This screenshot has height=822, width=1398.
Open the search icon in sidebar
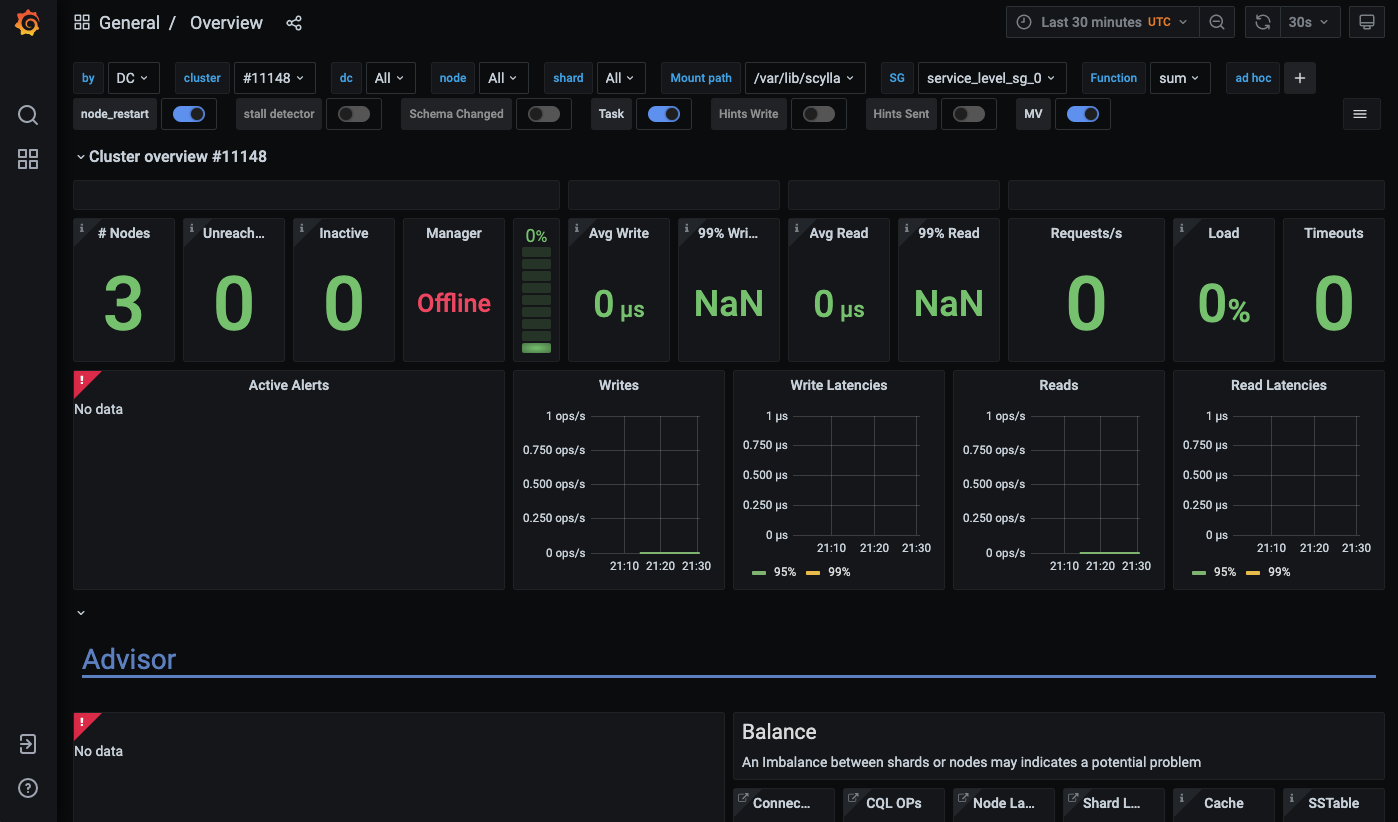[28, 115]
